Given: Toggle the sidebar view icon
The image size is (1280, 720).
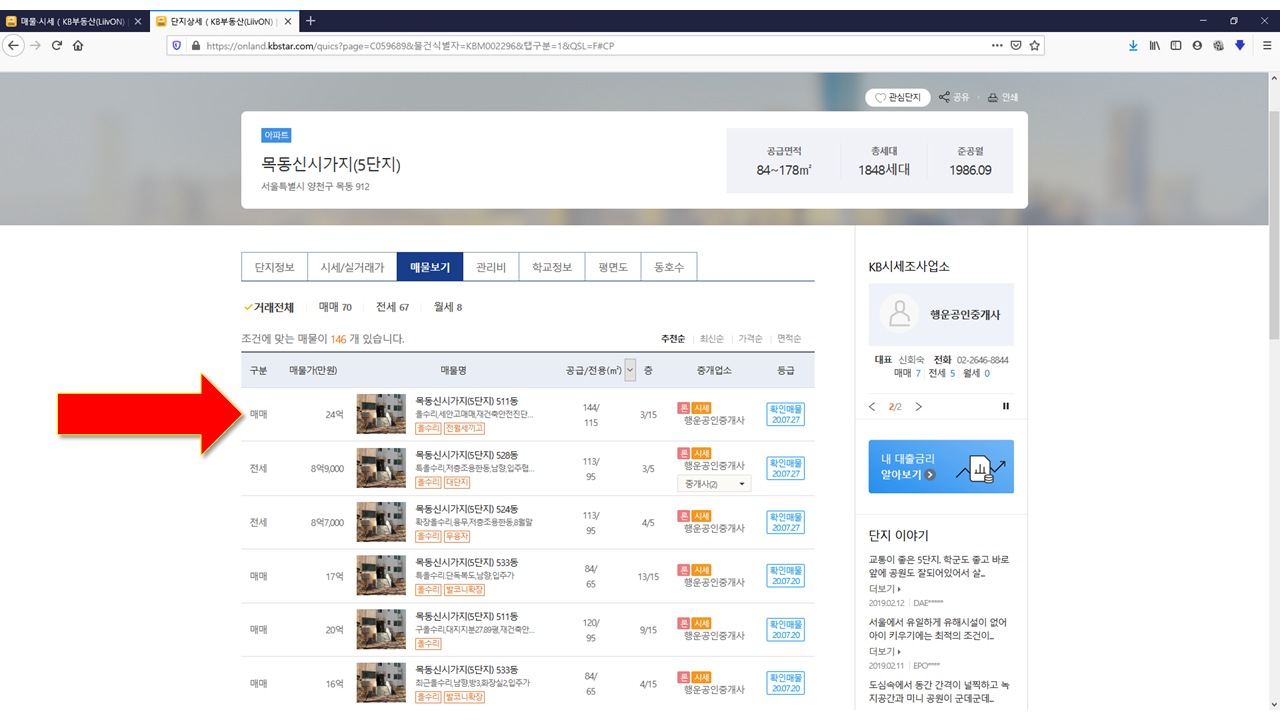Looking at the screenshot, I should coord(1176,45).
